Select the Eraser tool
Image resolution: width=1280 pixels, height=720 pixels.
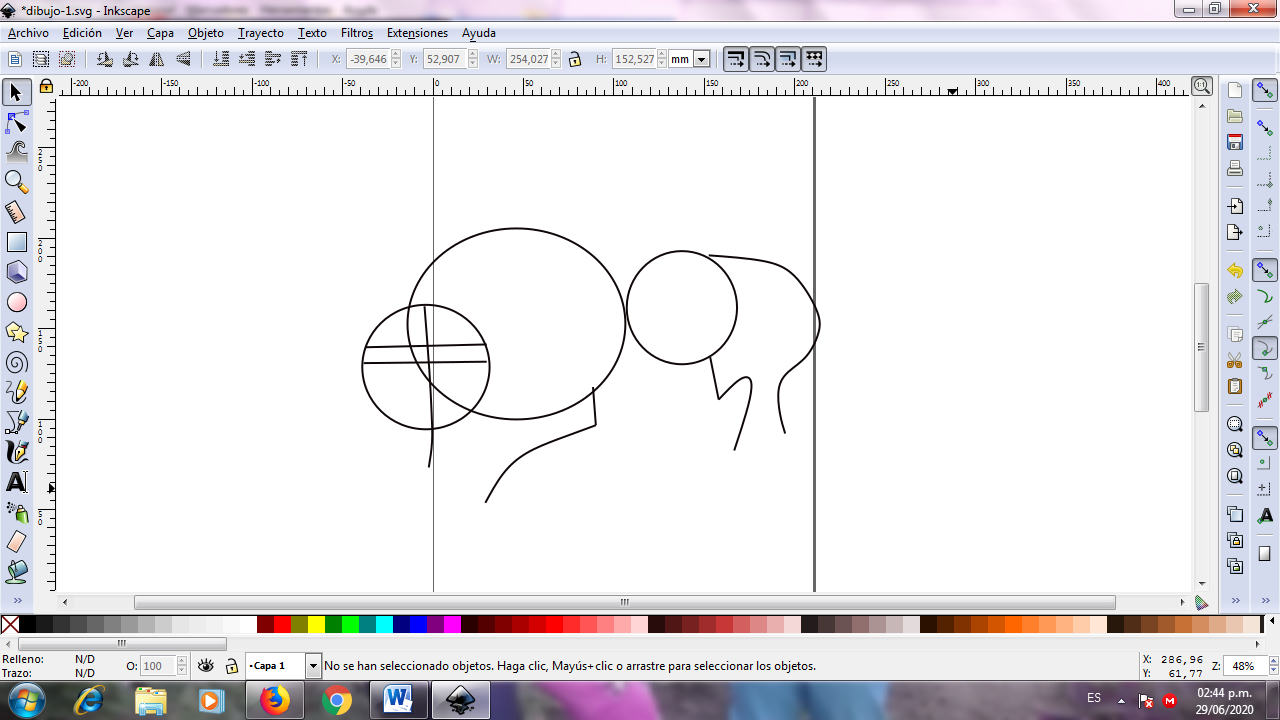[16, 542]
